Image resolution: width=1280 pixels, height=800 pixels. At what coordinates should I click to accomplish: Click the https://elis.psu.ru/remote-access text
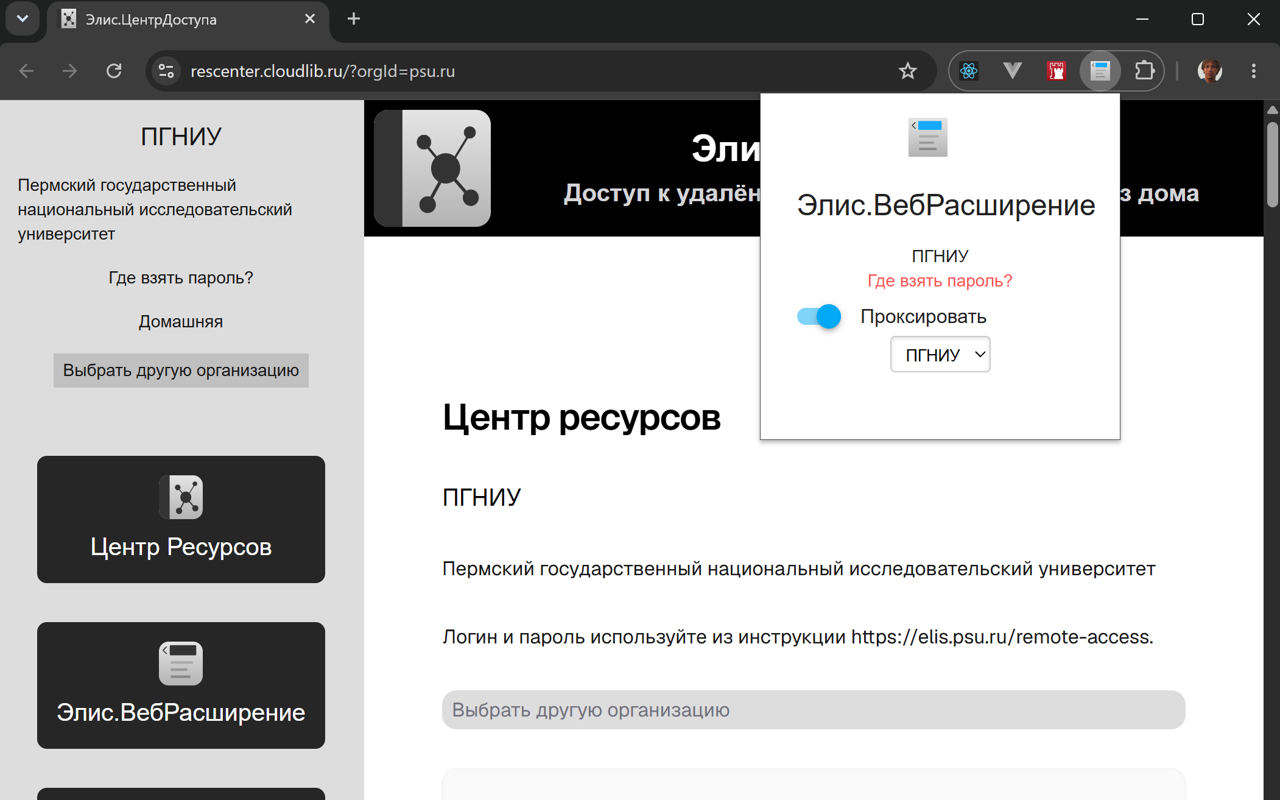1002,637
